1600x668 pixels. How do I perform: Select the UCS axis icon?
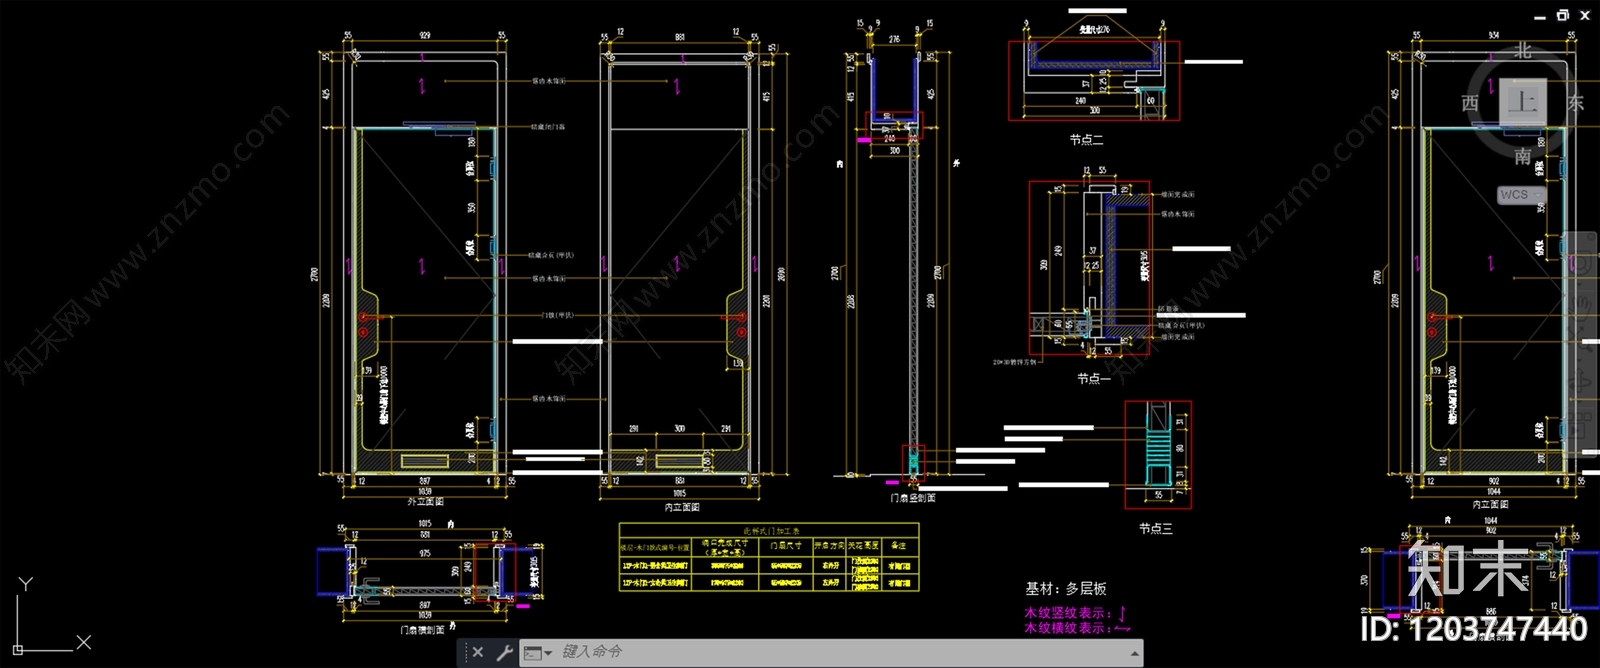click(x=50, y=615)
